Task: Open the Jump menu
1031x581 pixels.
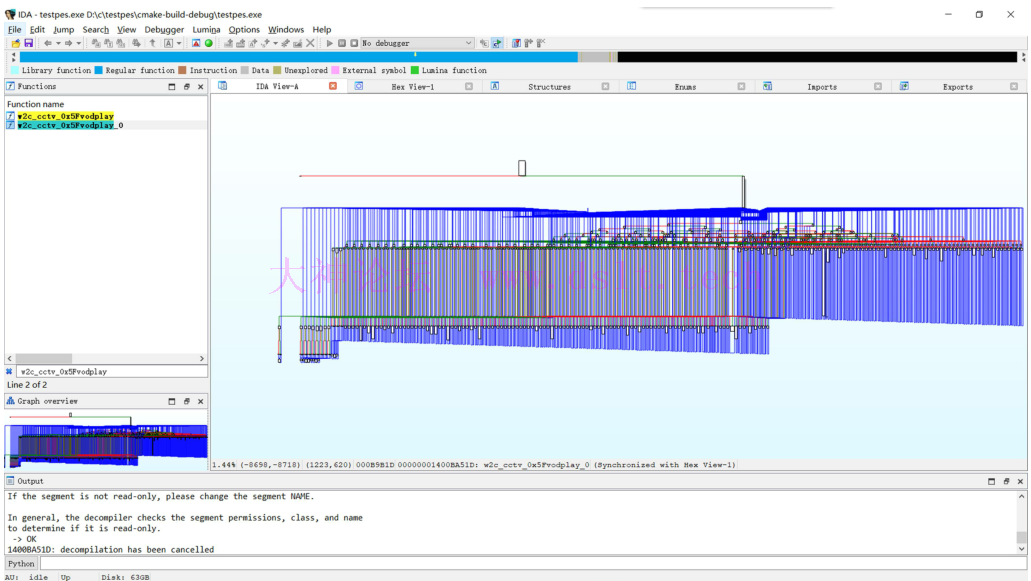Action: (x=64, y=30)
